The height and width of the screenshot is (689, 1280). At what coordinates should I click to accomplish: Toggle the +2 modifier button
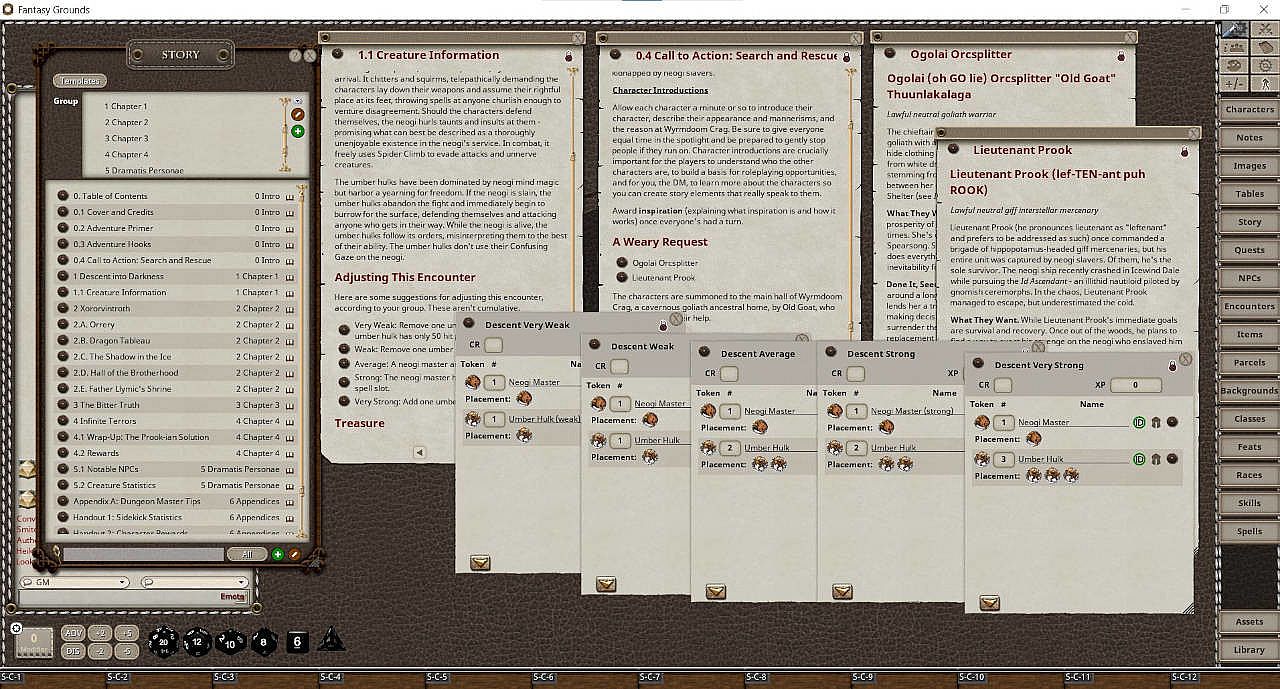click(x=99, y=633)
